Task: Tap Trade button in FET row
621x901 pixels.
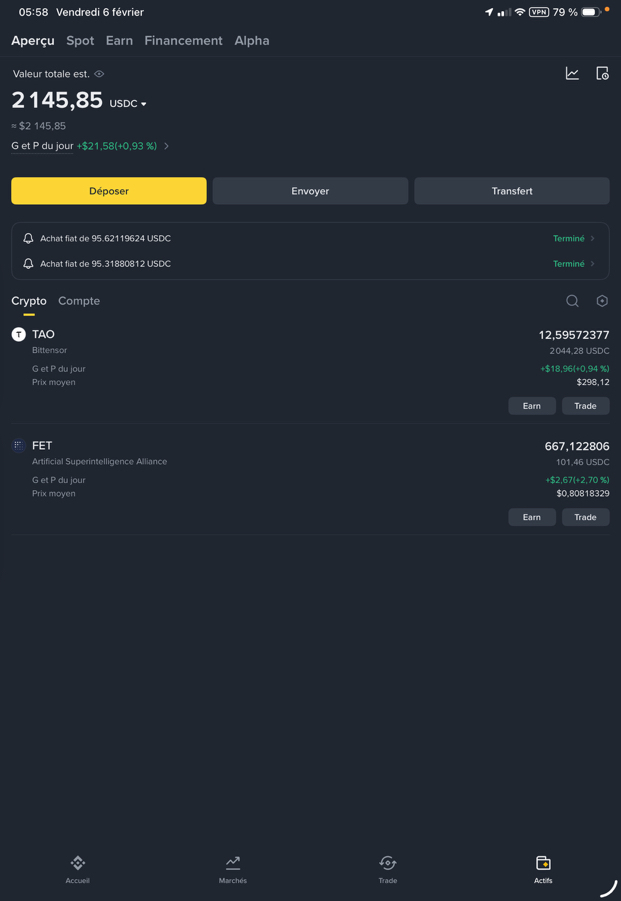Action: (585, 517)
